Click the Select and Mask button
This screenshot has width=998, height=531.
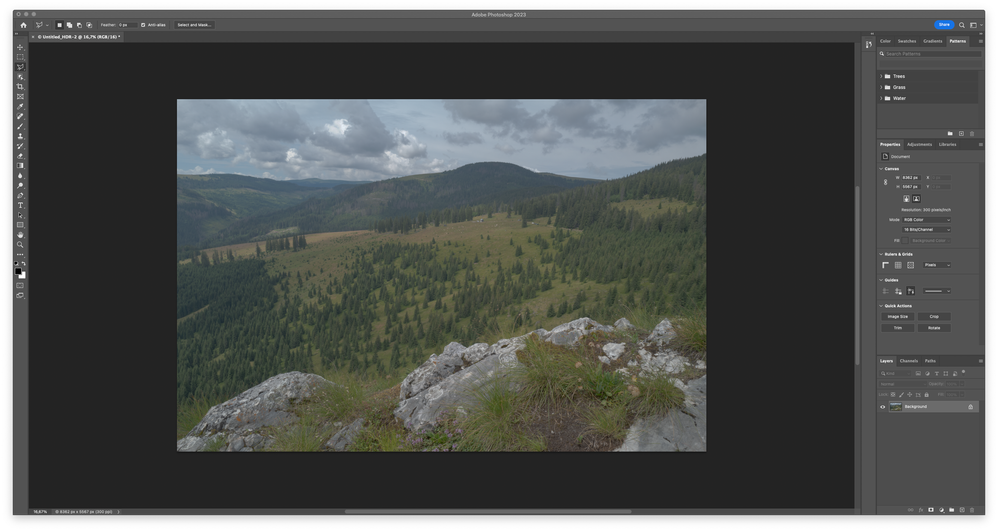[194, 25]
